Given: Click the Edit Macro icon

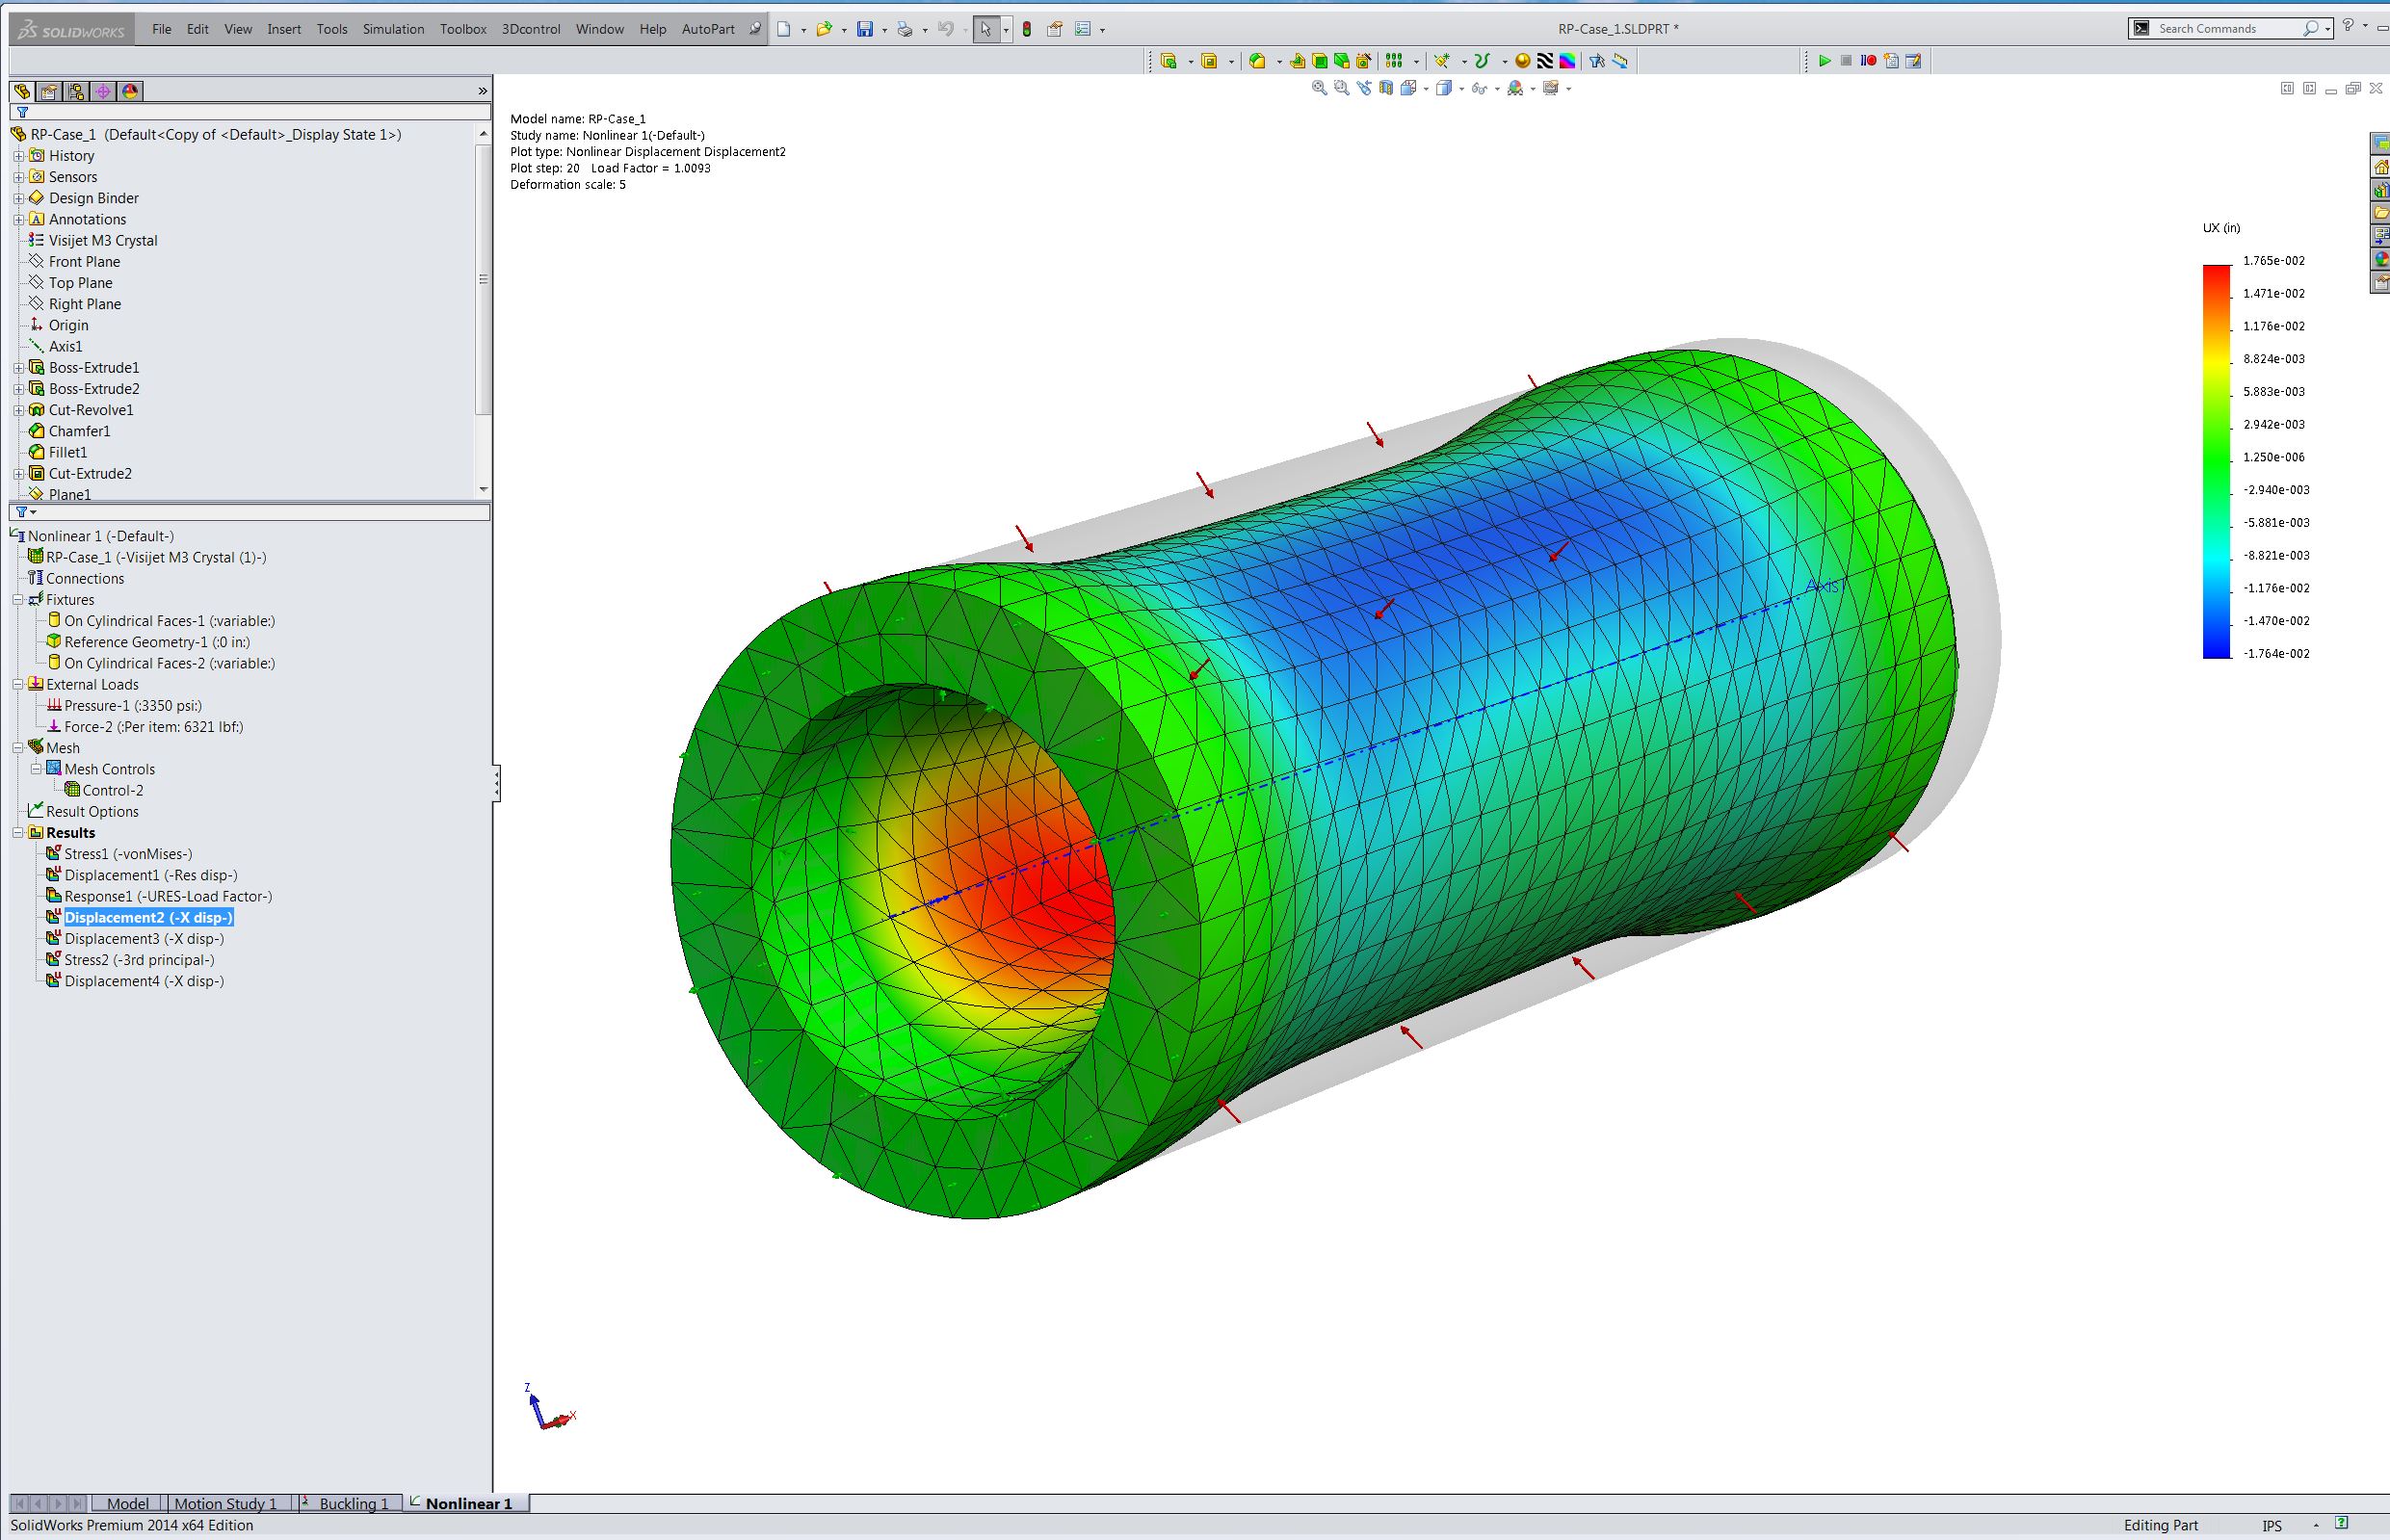Looking at the screenshot, I should pyautogui.click(x=1913, y=61).
